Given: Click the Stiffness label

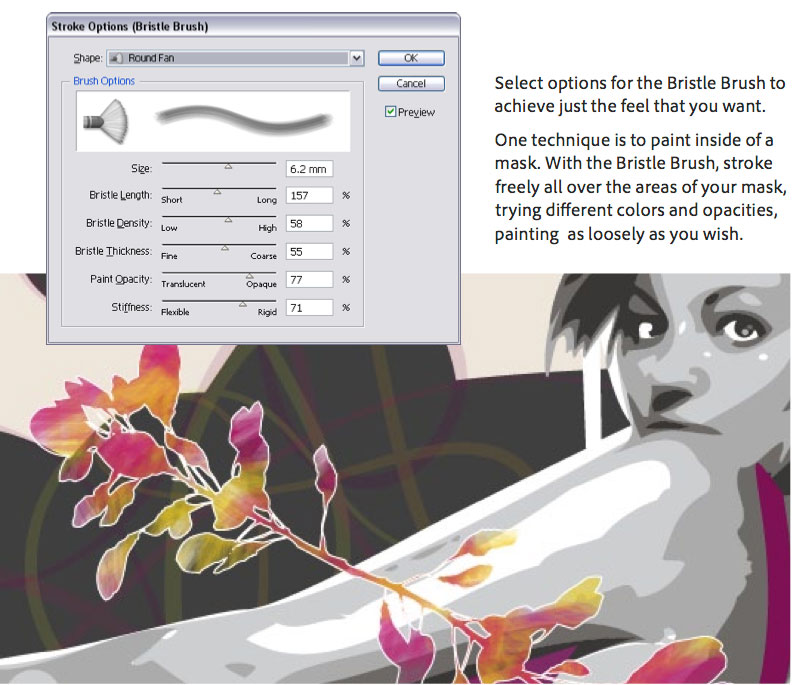Looking at the screenshot, I should pos(131,308).
